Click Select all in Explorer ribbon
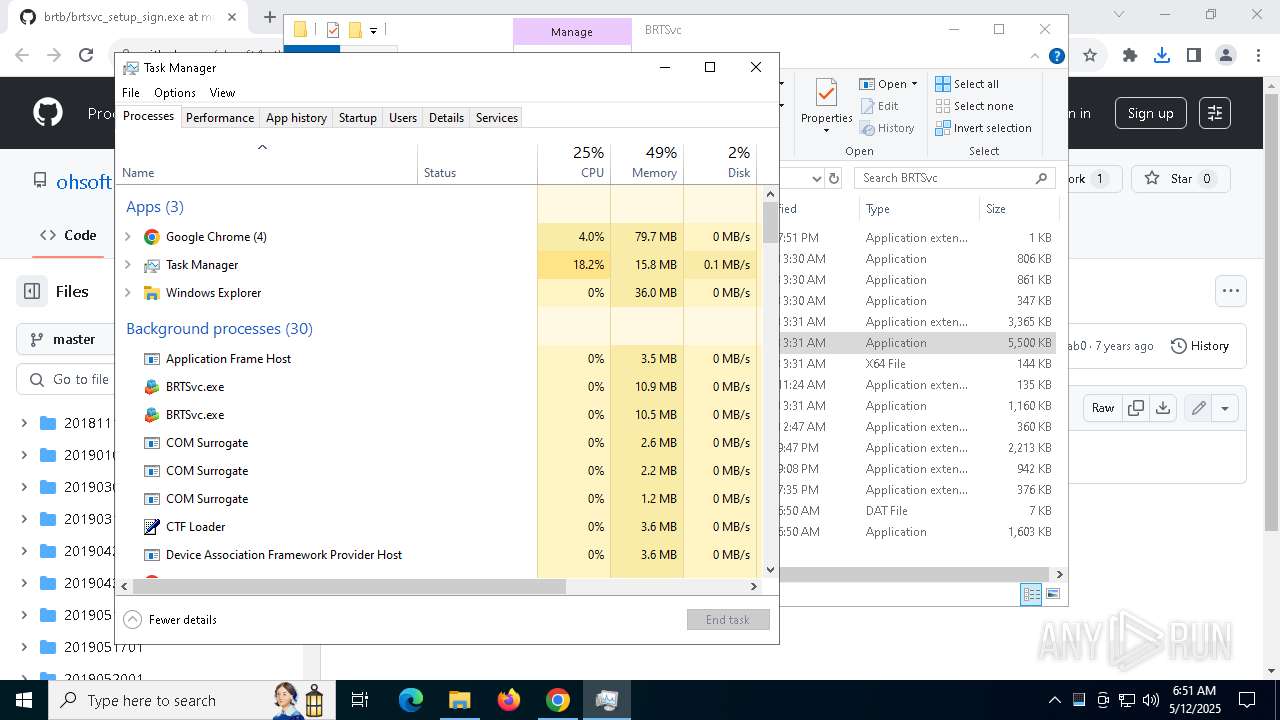The image size is (1280, 720). pyautogui.click(x=967, y=84)
